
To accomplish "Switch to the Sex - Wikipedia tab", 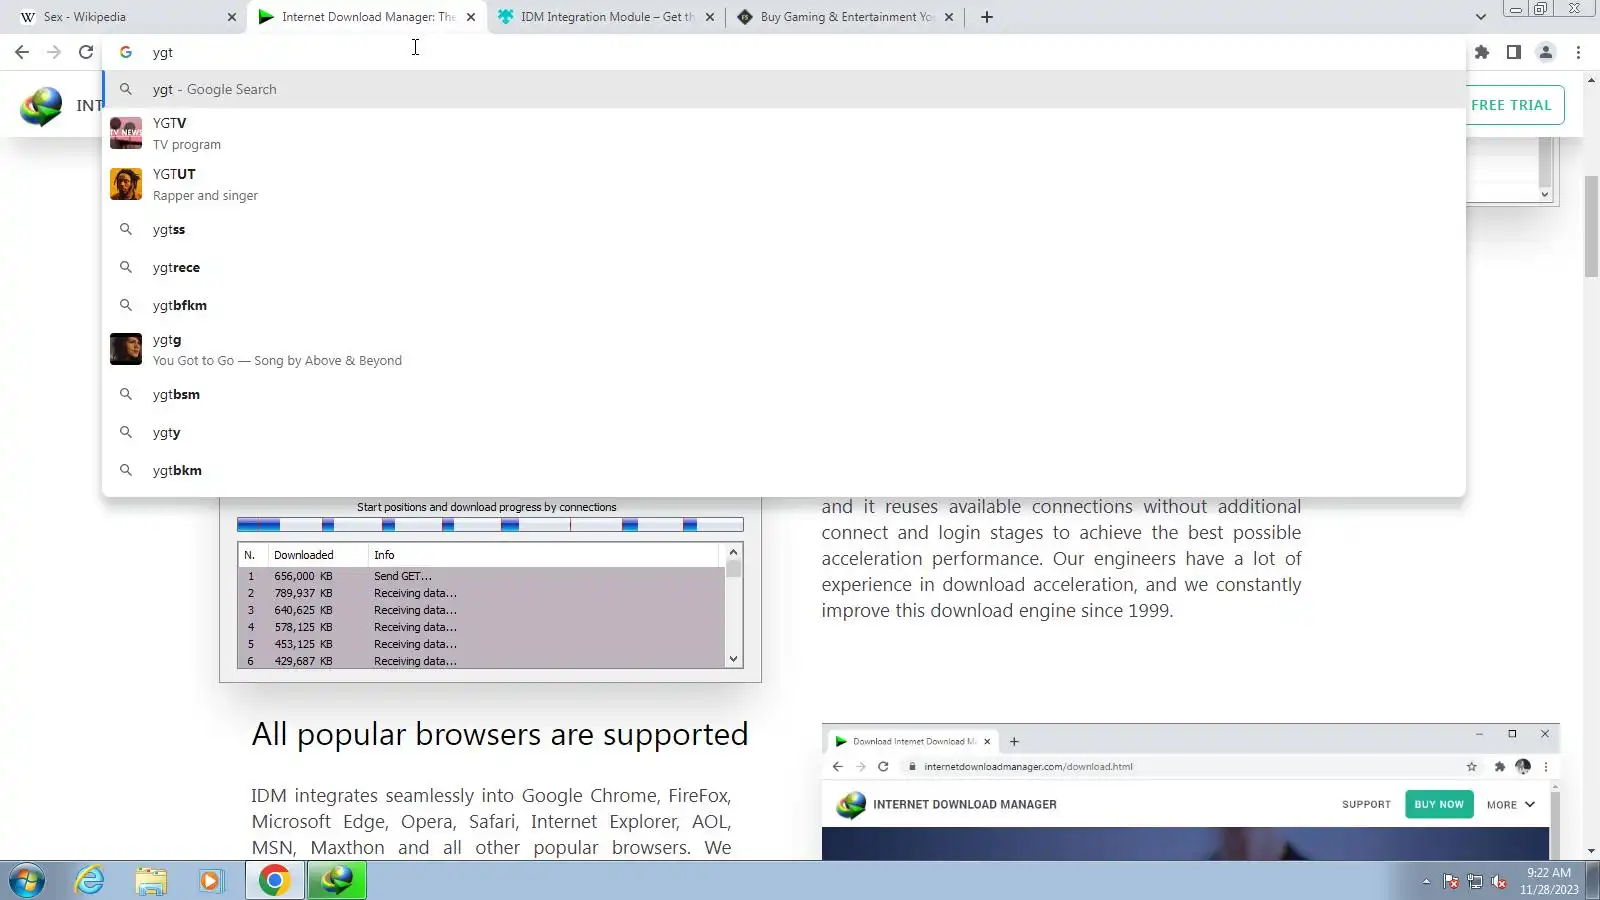I will pyautogui.click(x=124, y=17).
